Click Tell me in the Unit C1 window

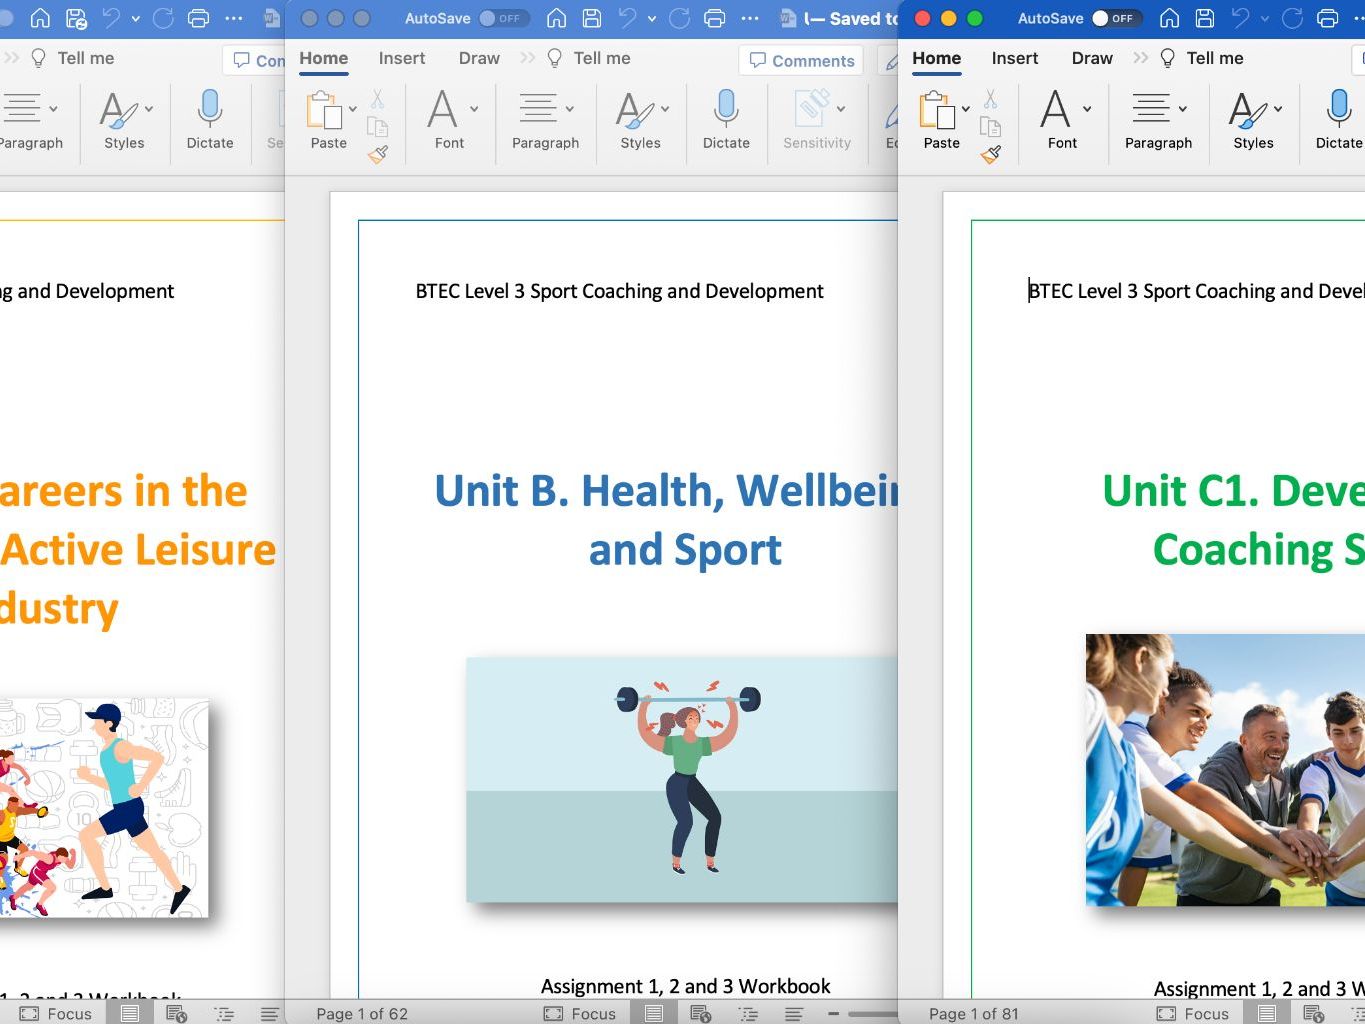[1202, 58]
